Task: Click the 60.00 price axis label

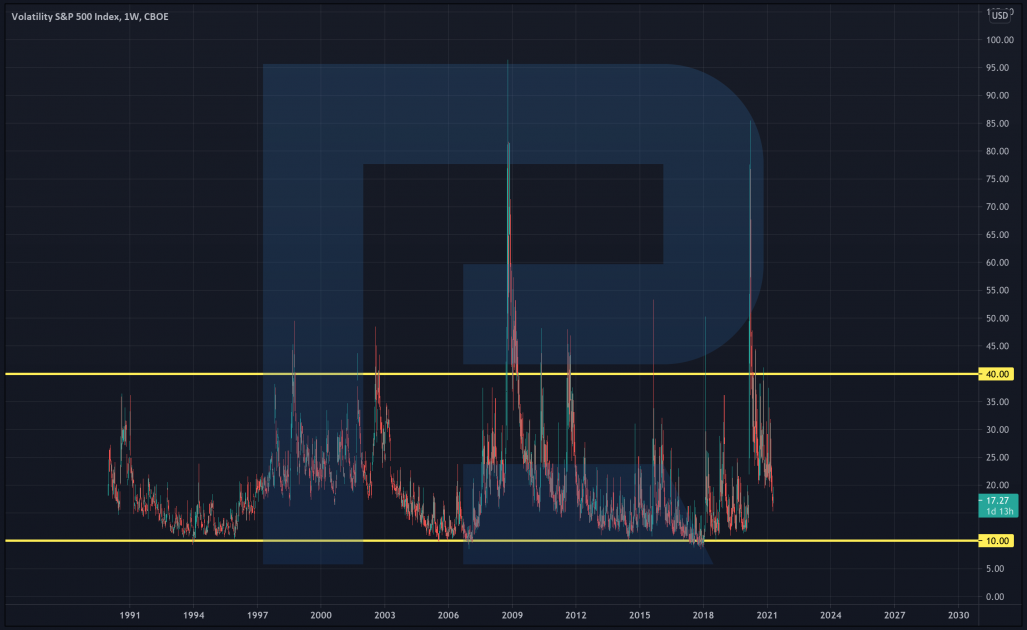Action: tap(998, 263)
